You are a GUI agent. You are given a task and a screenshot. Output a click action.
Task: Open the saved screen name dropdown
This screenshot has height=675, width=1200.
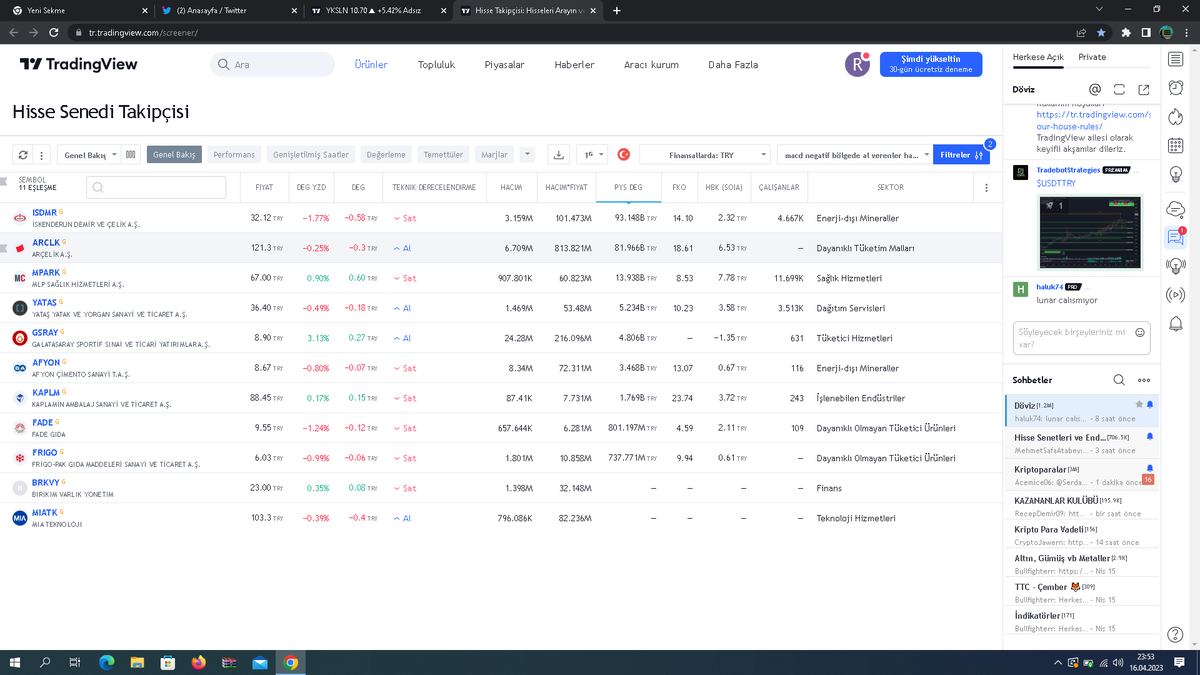(854, 155)
